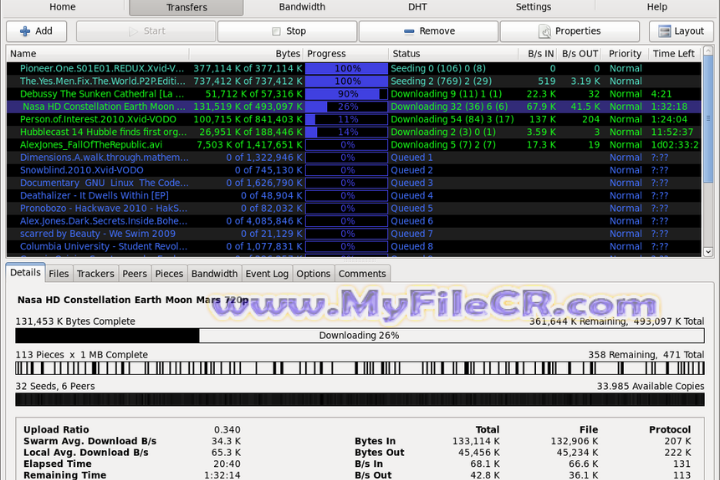Sort by the B/s OUT column header
This screenshot has width=720, height=480.
pos(579,54)
